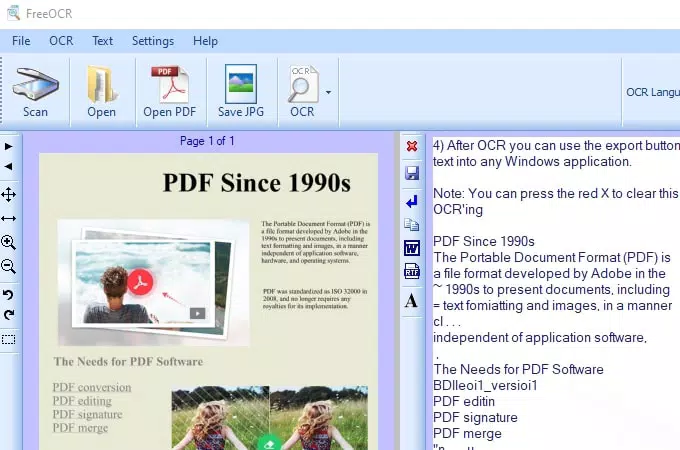Click the 'PDF merge' line in OCR text
680x450 pixels.
pos(468,433)
